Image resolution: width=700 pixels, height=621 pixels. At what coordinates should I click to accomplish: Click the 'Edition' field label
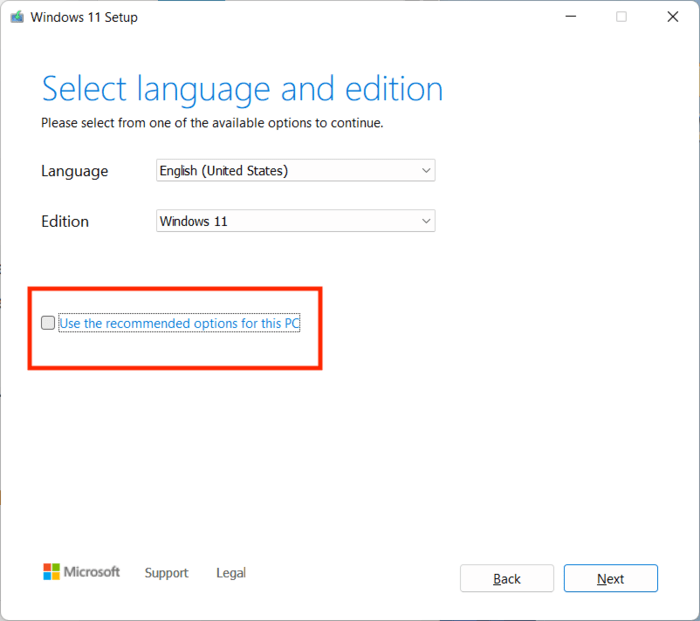pos(65,221)
